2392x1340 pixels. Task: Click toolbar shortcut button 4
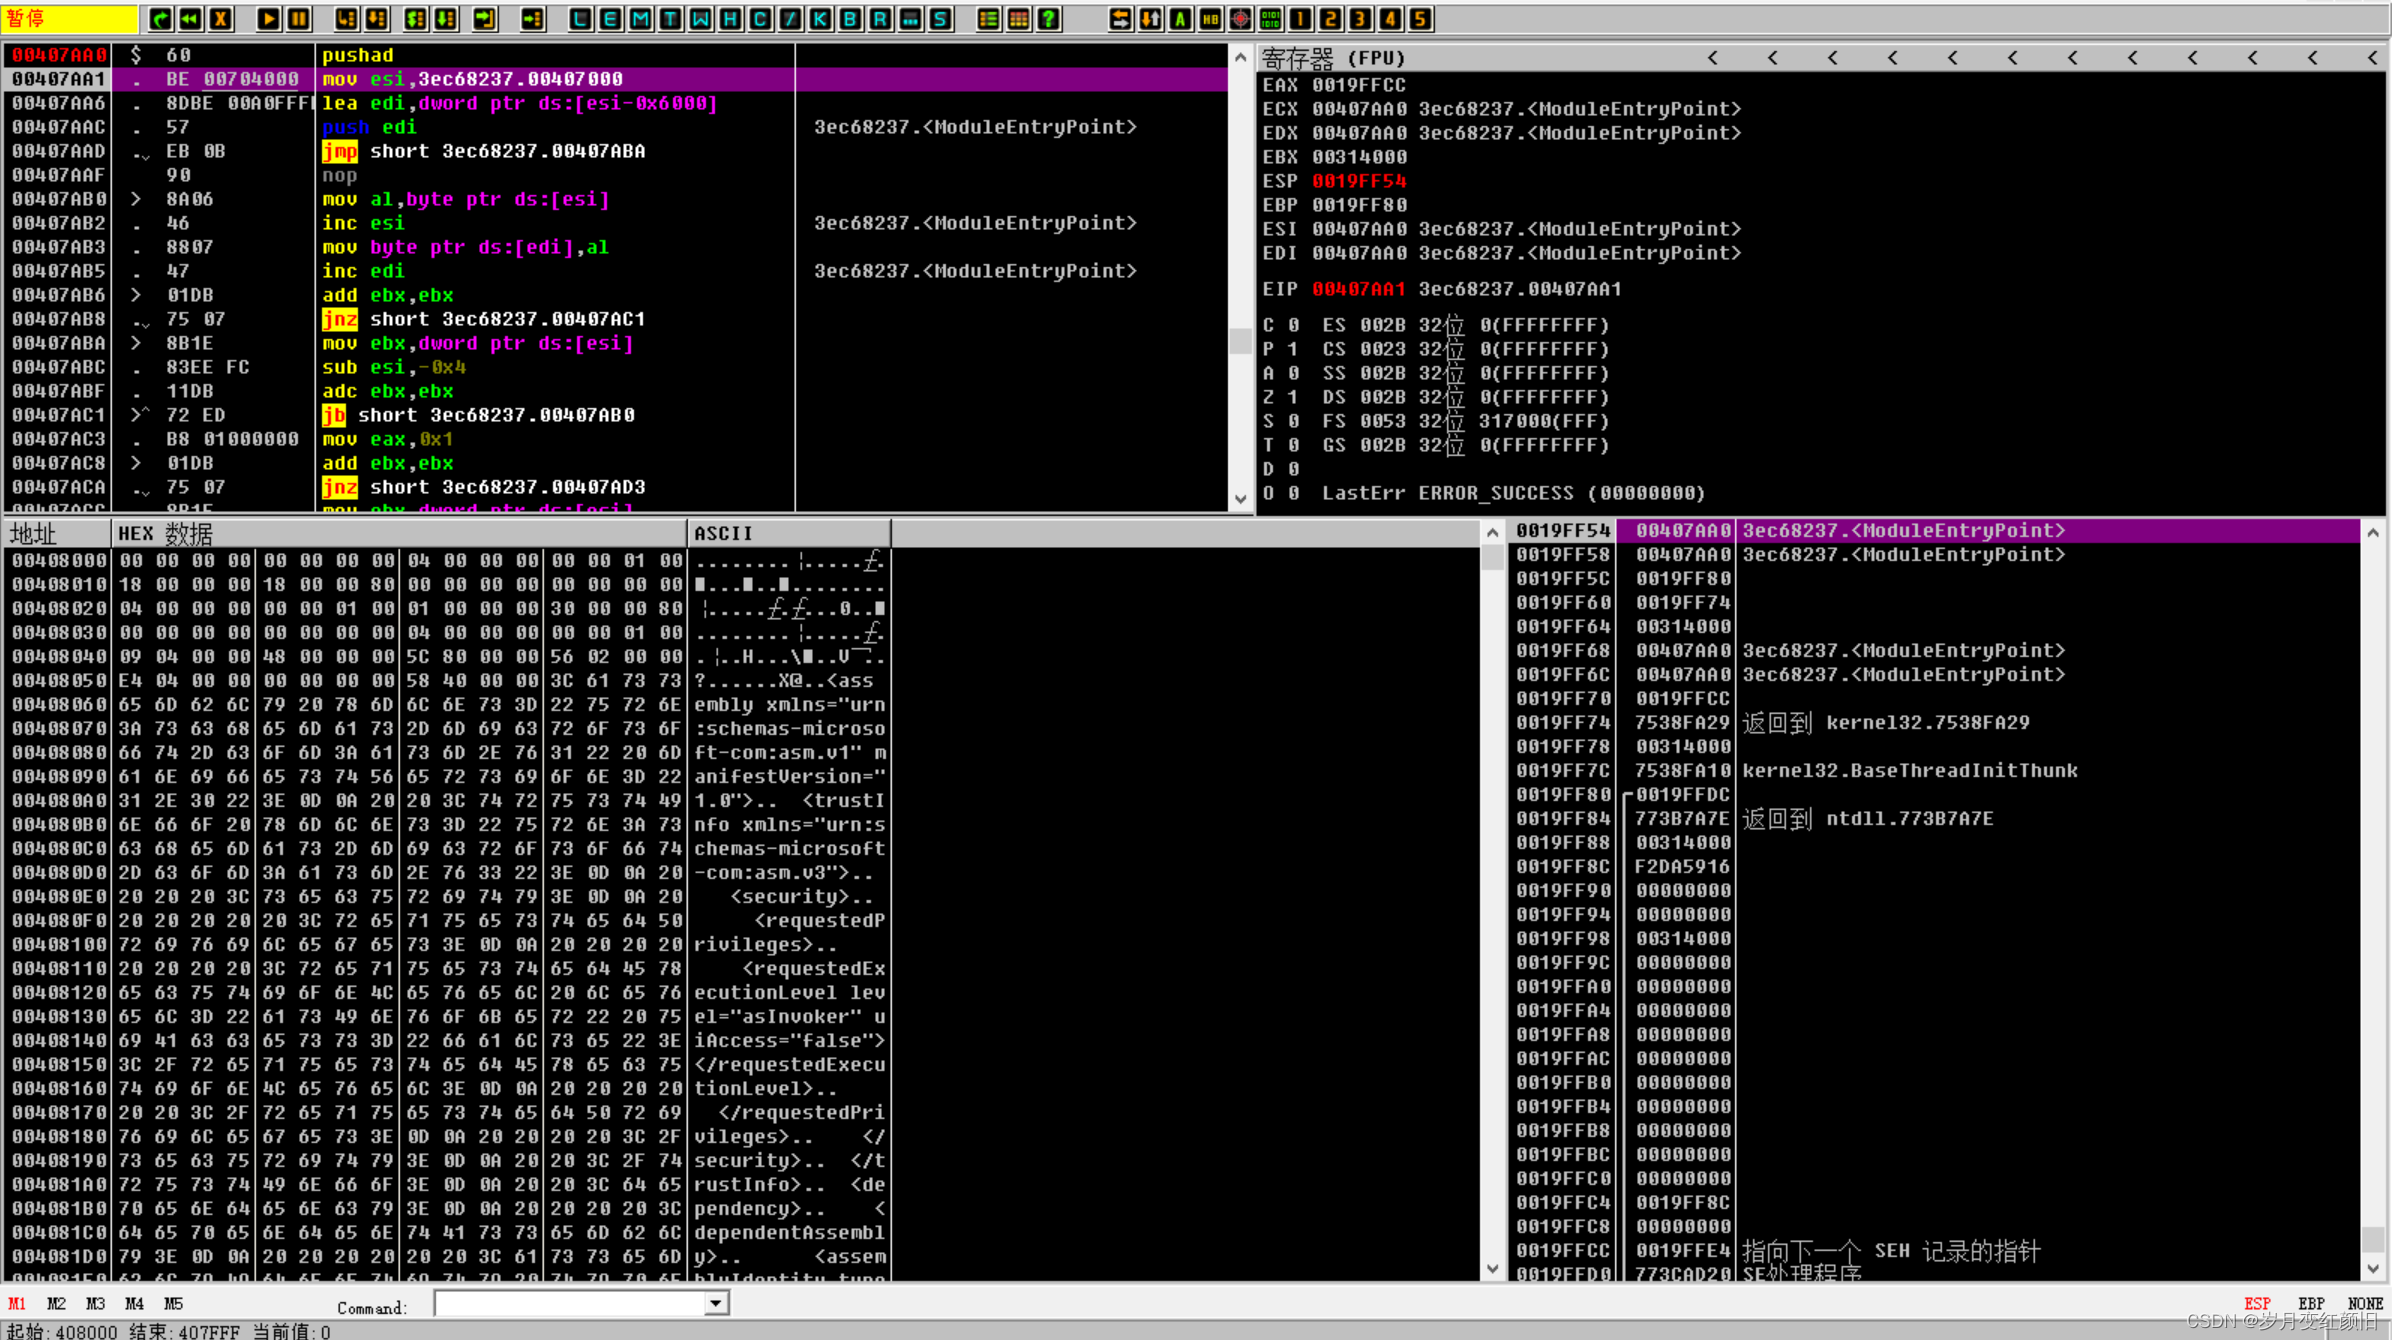pyautogui.click(x=1390, y=19)
